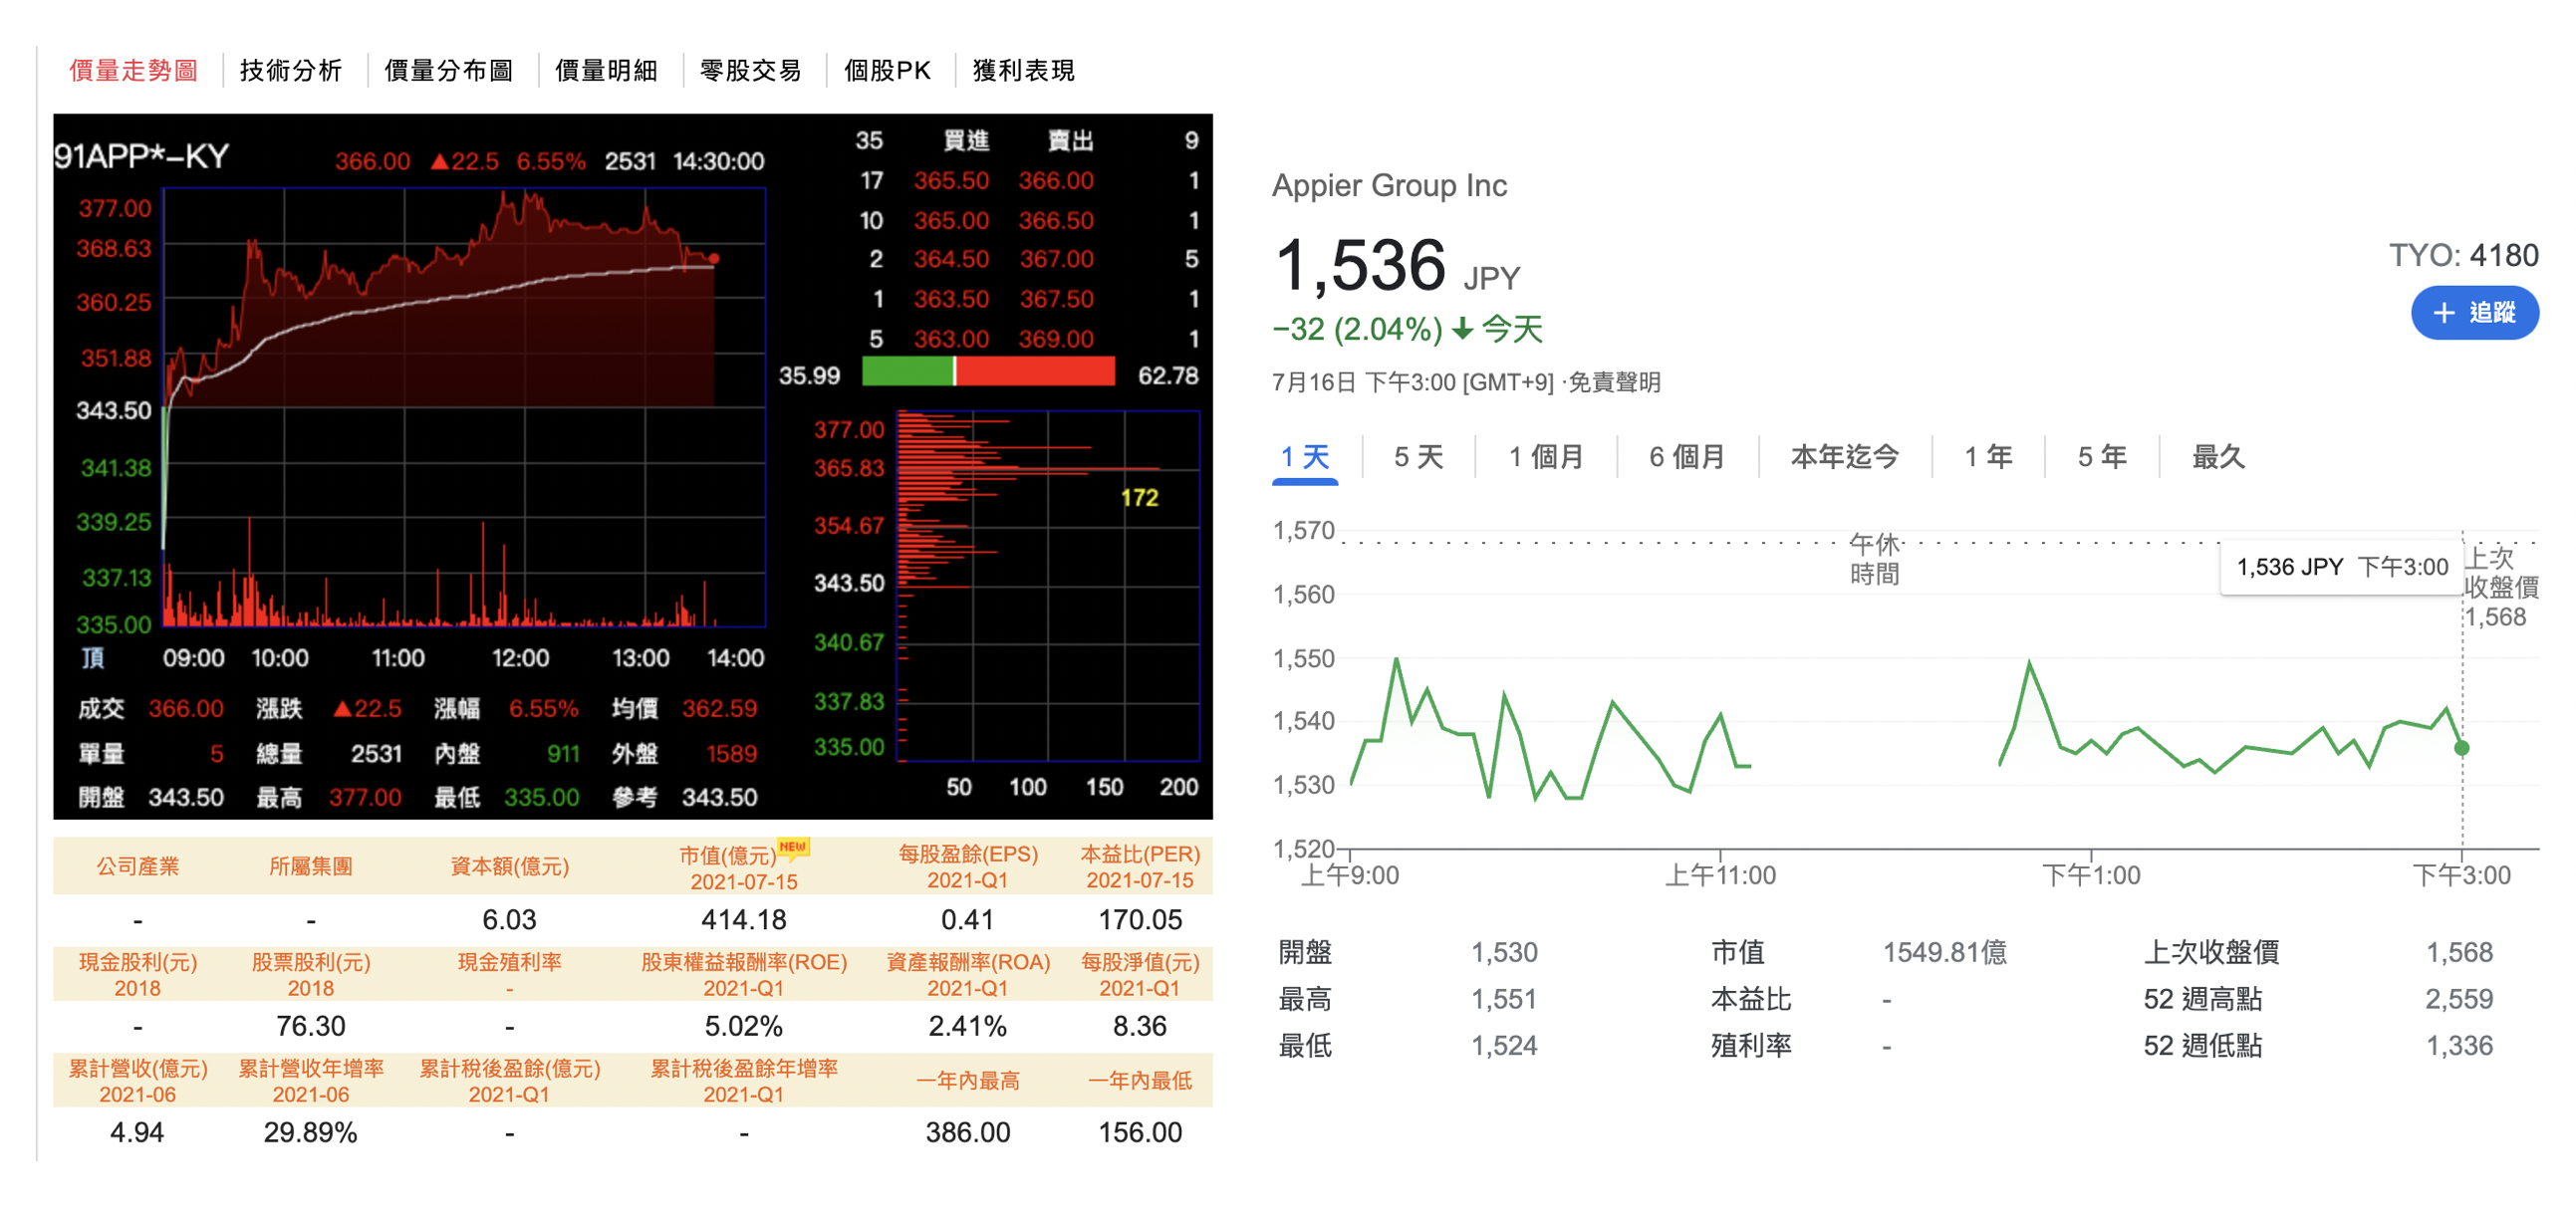The width and height of the screenshot is (2576, 1223).
Task: Open the 個股PK tab
Action: pos(887,70)
